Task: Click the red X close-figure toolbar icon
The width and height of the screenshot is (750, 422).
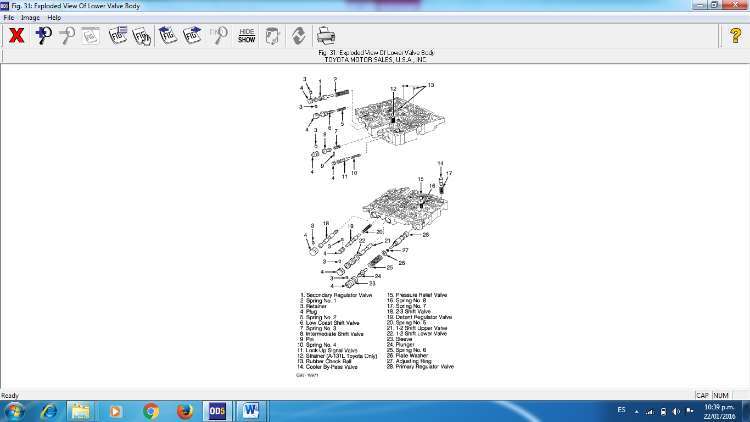Action: [x=16, y=35]
